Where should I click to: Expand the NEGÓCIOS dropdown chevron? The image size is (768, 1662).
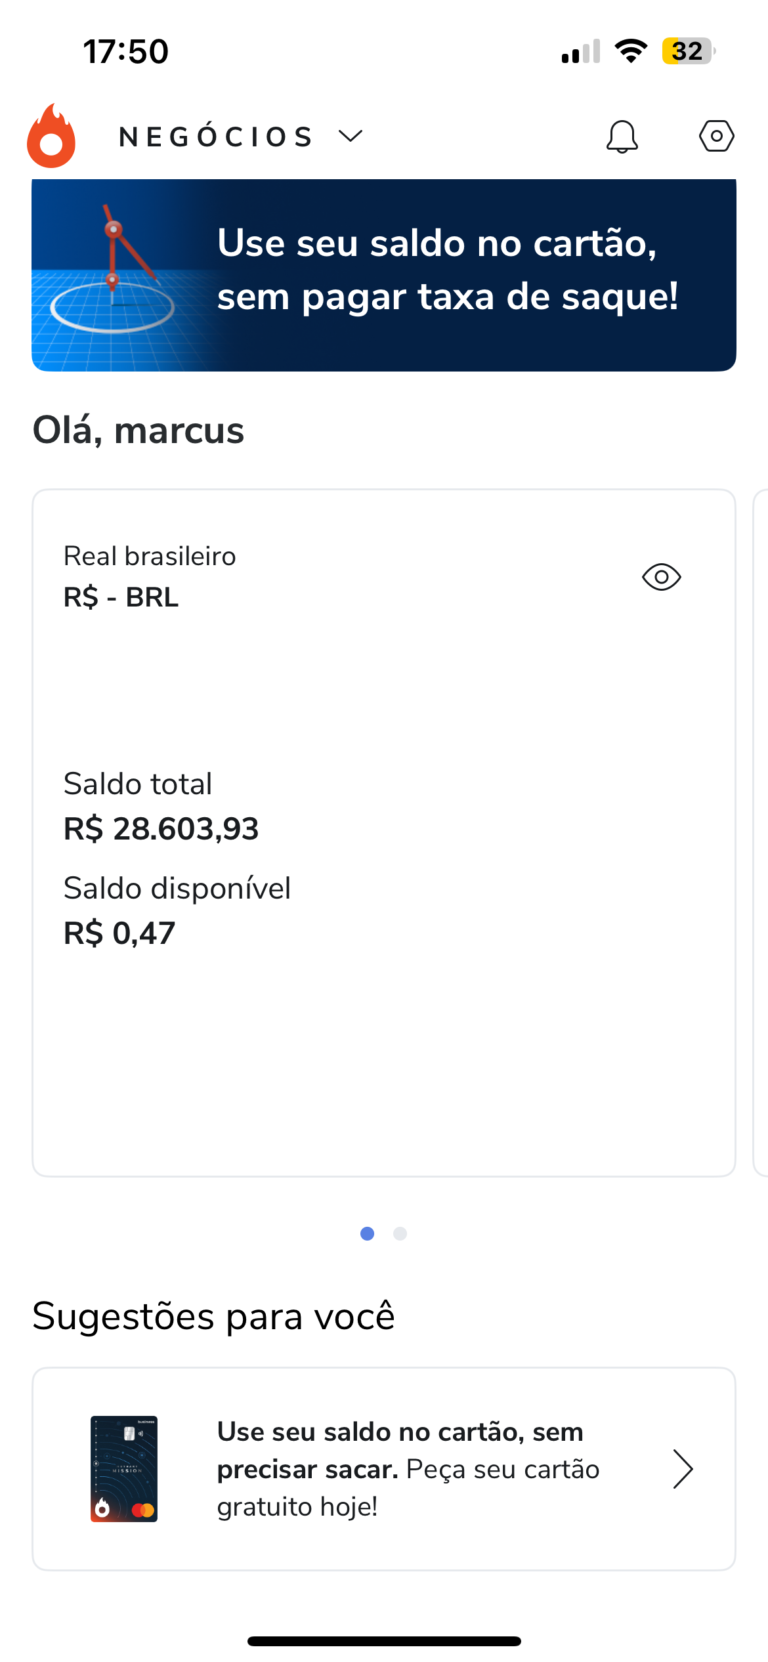coord(350,136)
